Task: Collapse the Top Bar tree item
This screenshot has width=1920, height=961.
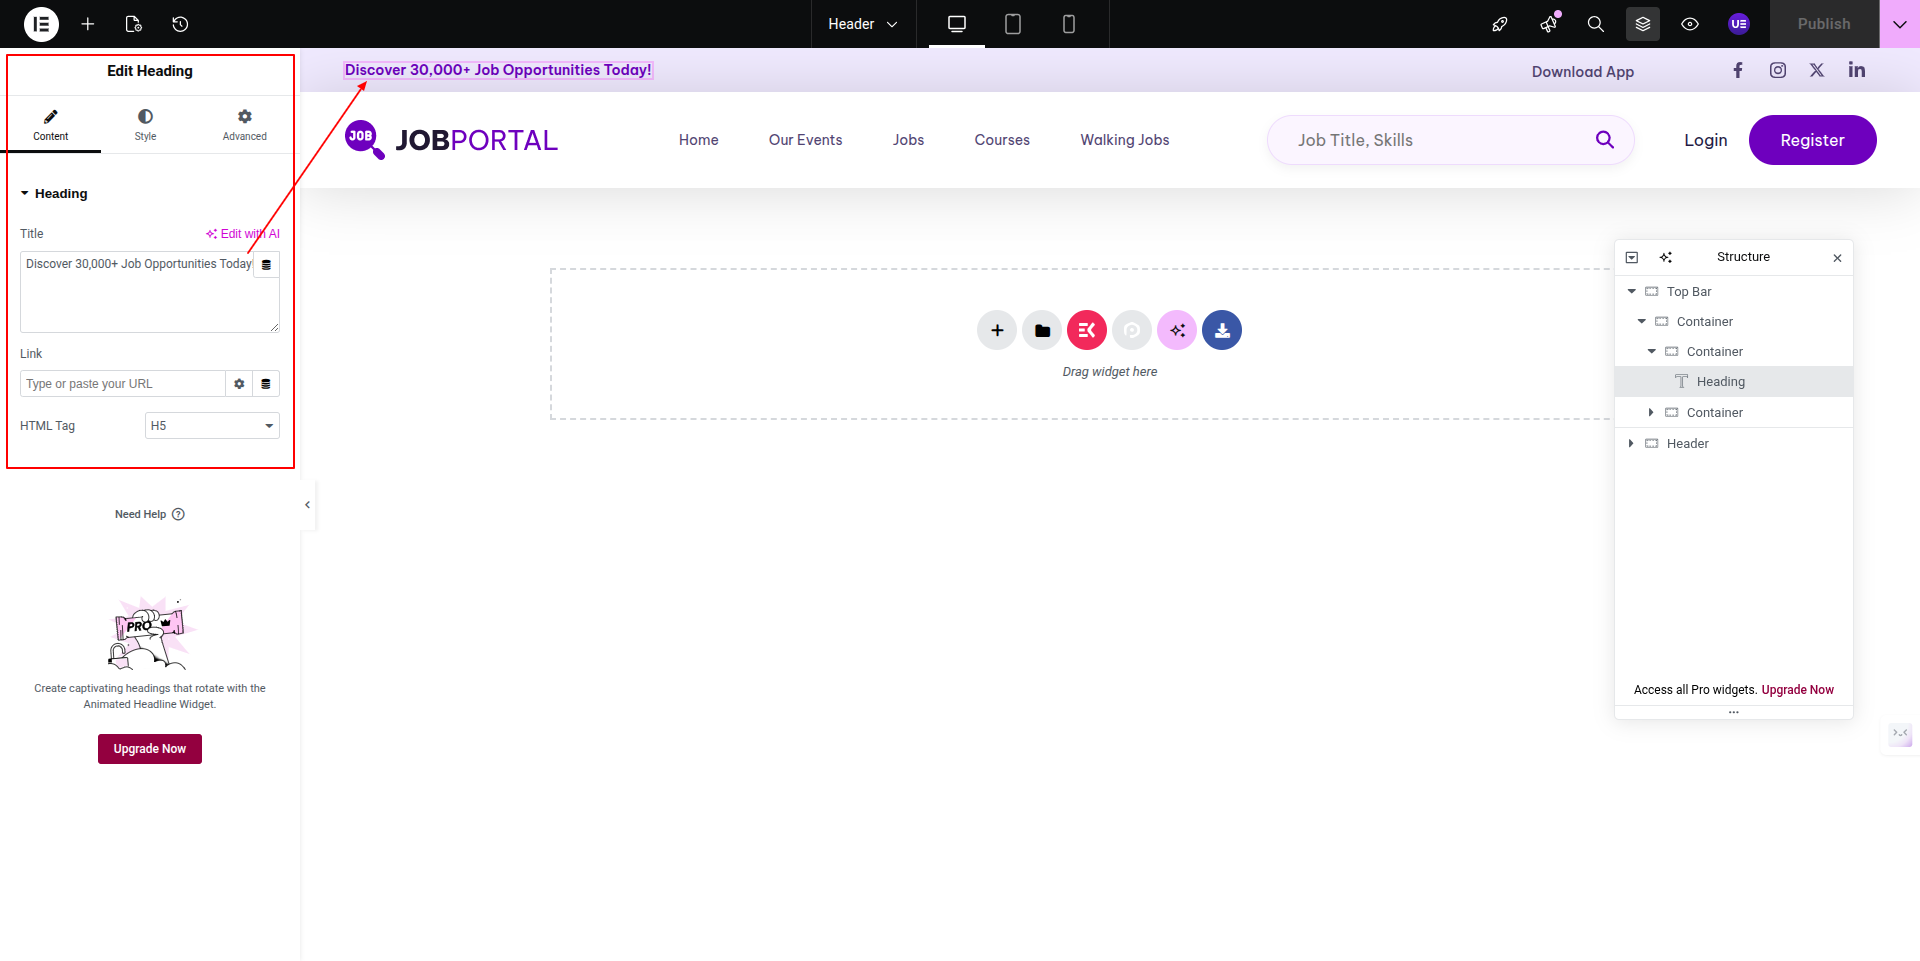Action: 1631,292
